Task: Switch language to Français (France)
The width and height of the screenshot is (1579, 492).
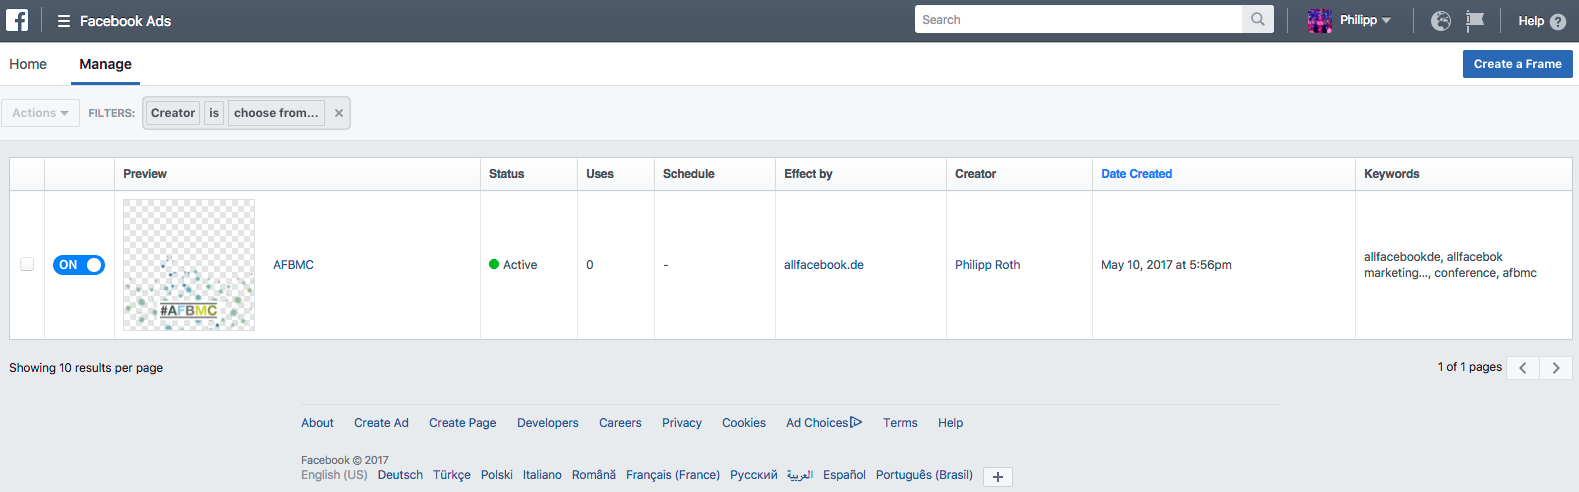Action: pyautogui.click(x=673, y=475)
